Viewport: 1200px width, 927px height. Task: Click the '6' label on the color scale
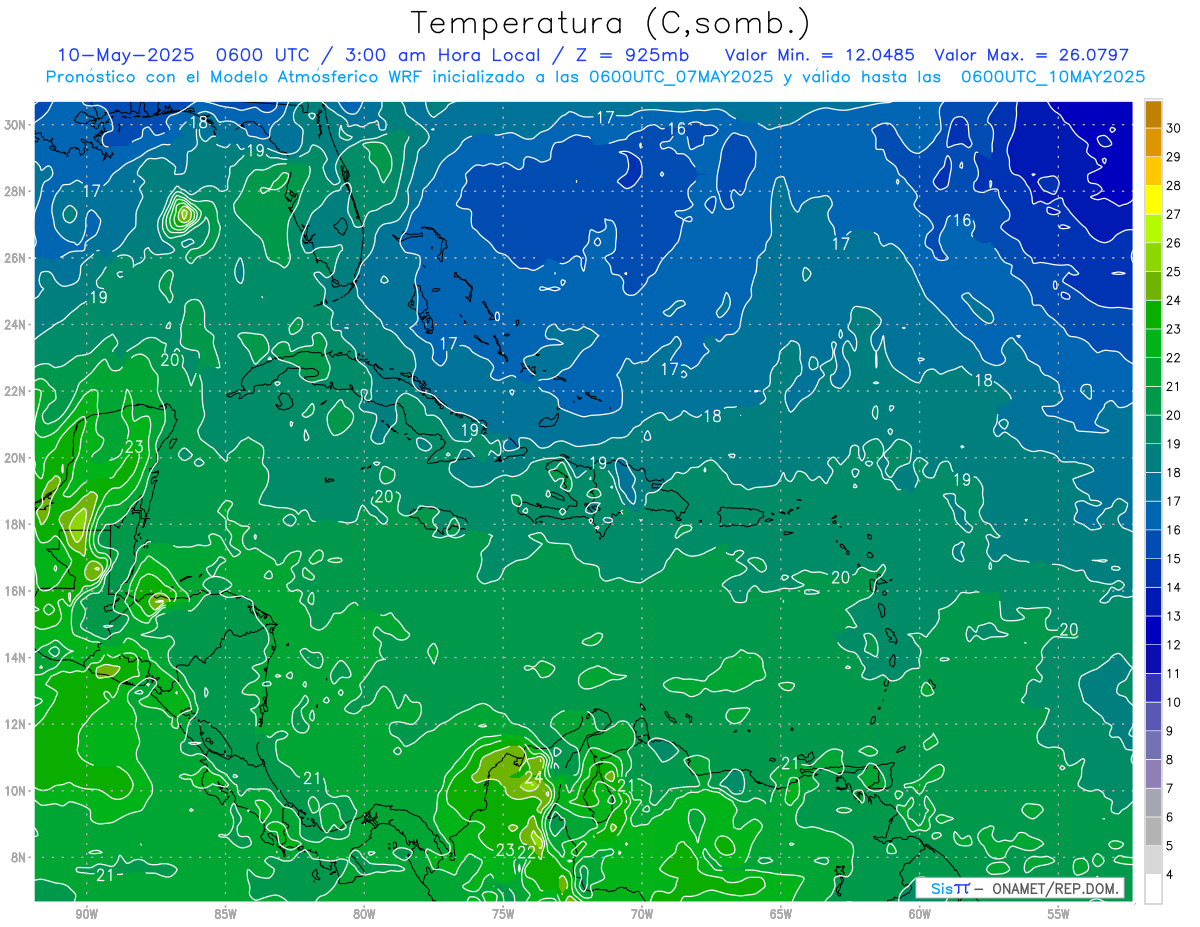pos(1170,818)
